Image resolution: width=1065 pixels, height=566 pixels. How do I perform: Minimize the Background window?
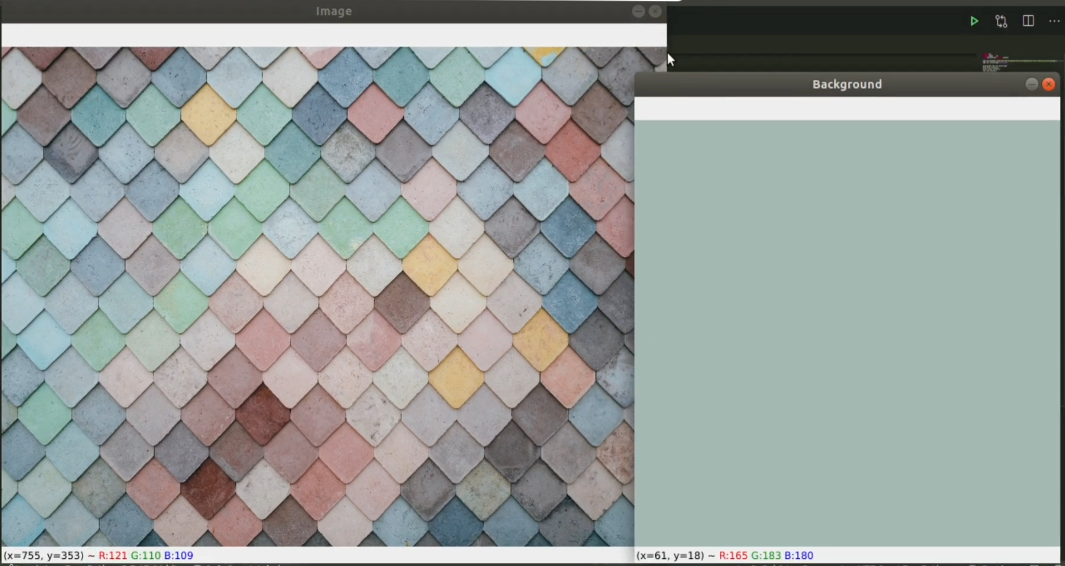pyautogui.click(x=1032, y=84)
